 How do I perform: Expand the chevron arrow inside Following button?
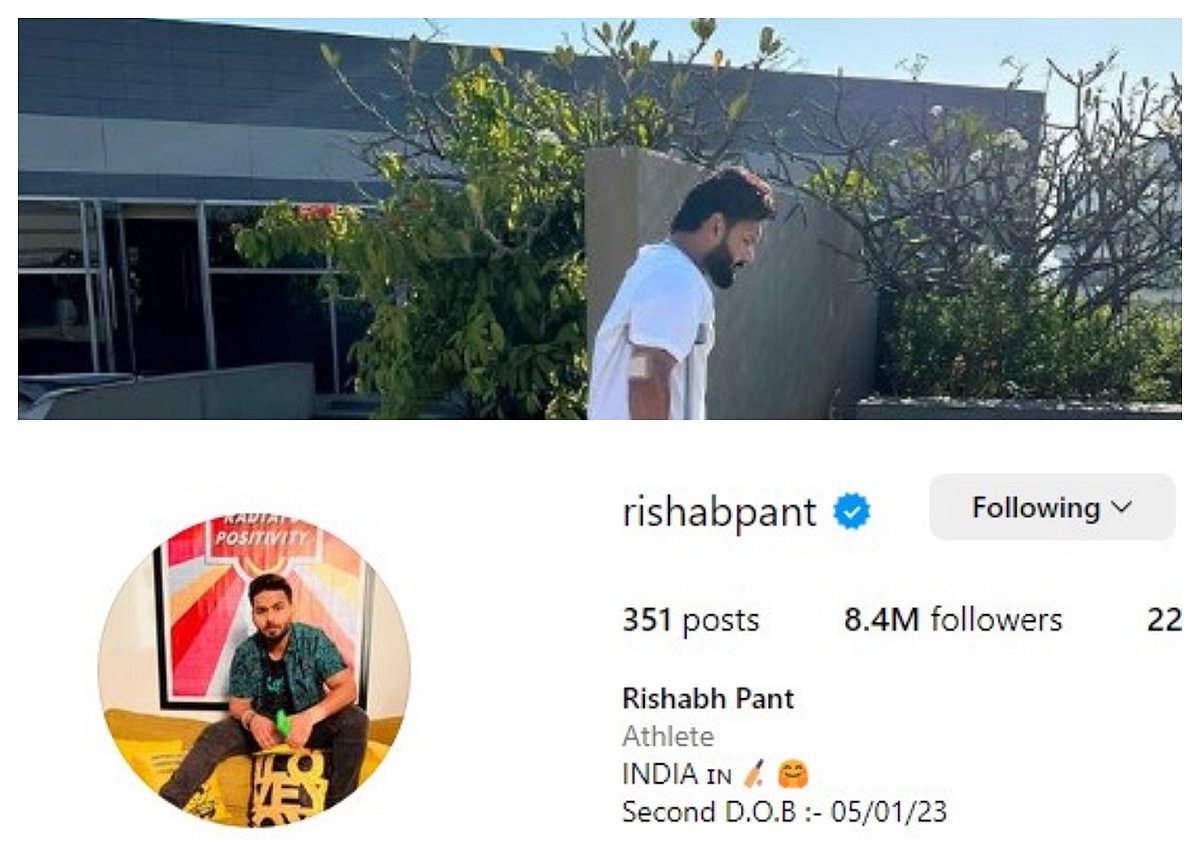1122,509
